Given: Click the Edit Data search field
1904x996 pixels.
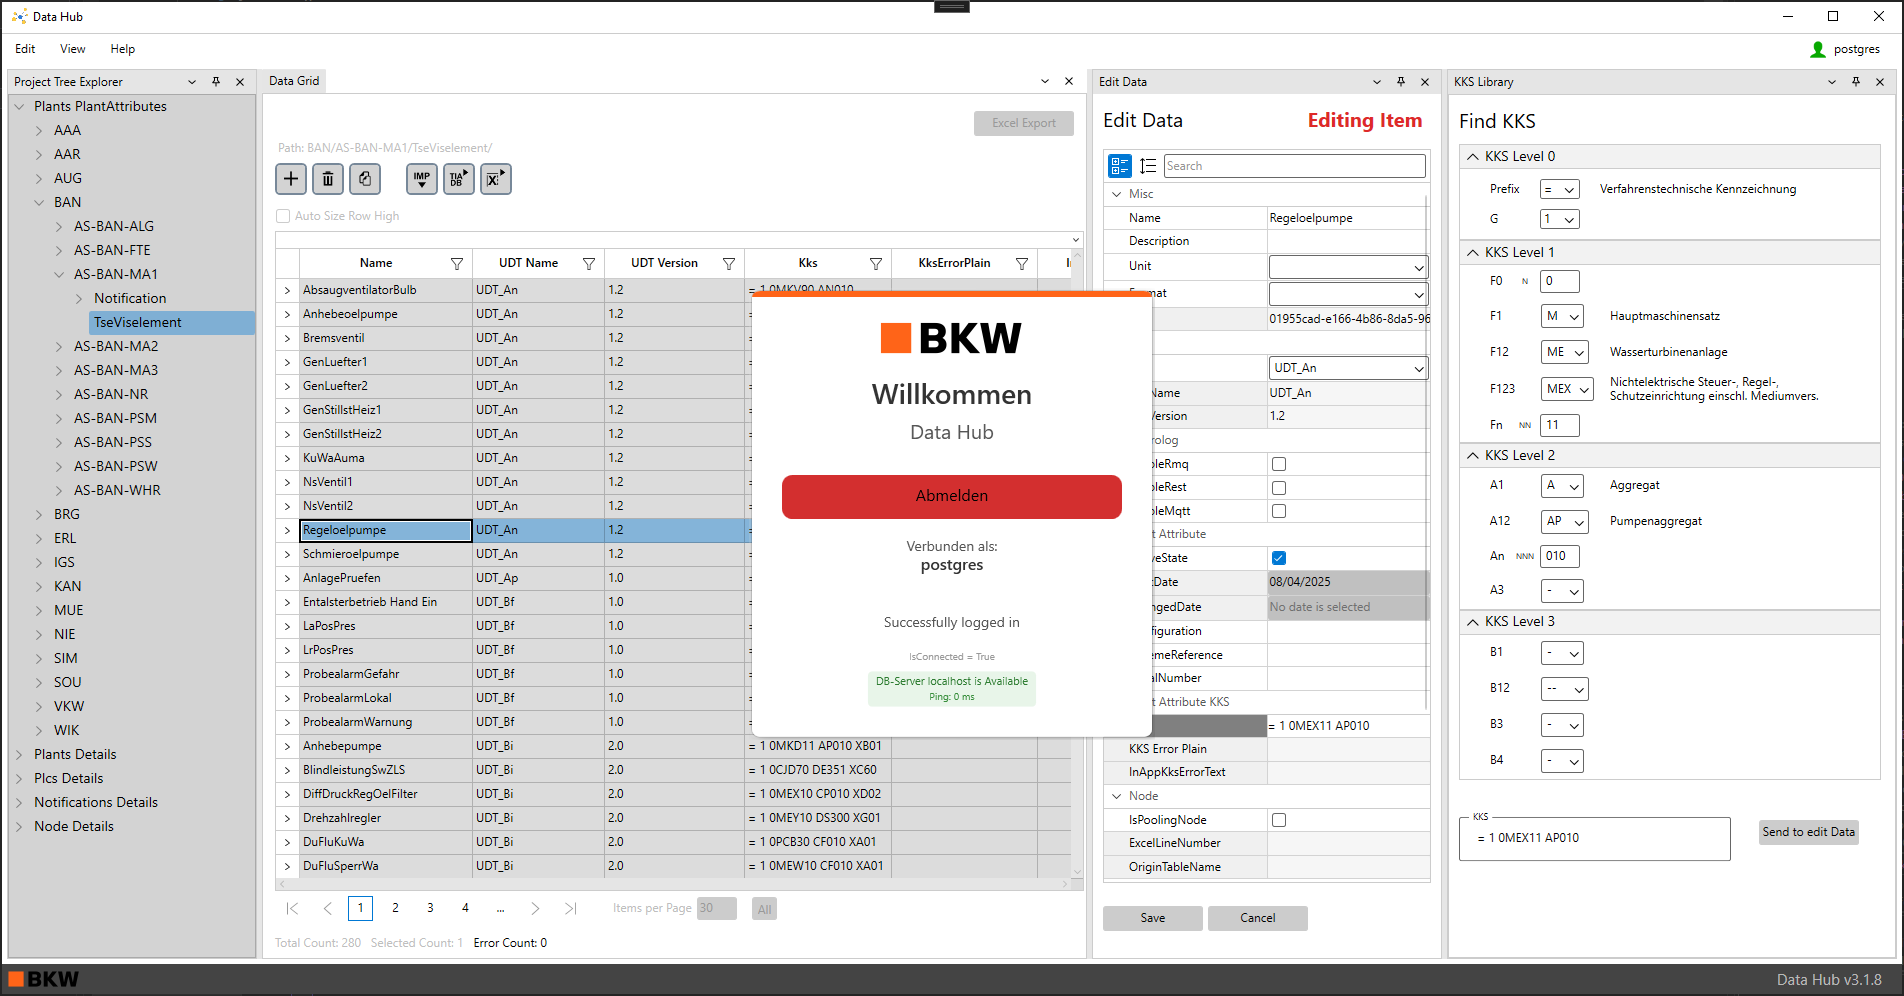Looking at the screenshot, I should [1294, 166].
